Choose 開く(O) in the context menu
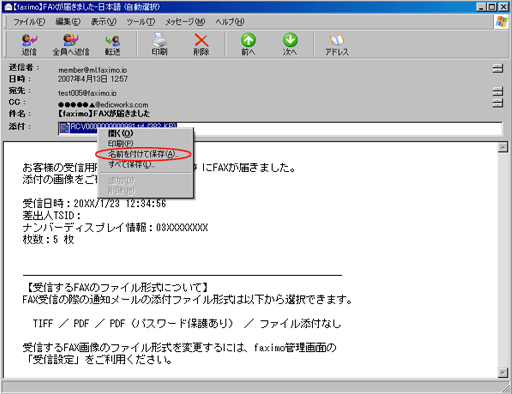This screenshot has height=394, width=512. click(145, 133)
